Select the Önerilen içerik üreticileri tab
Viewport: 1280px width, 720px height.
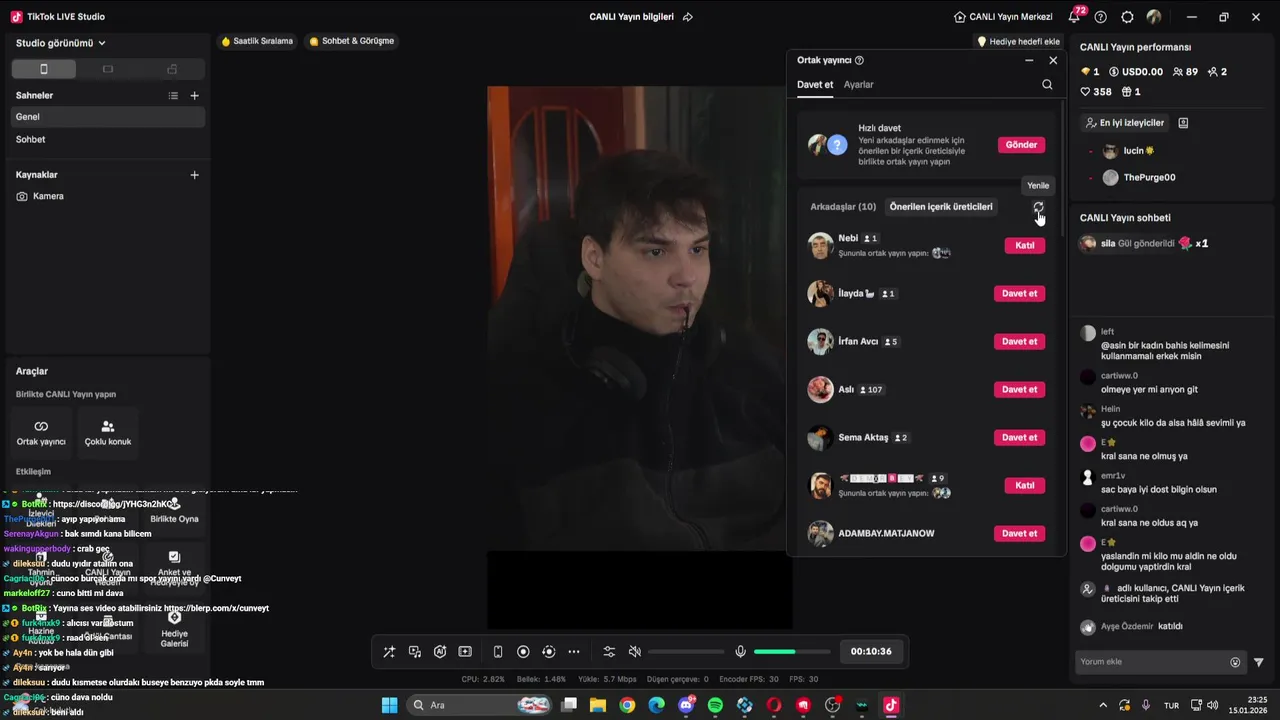click(x=941, y=207)
